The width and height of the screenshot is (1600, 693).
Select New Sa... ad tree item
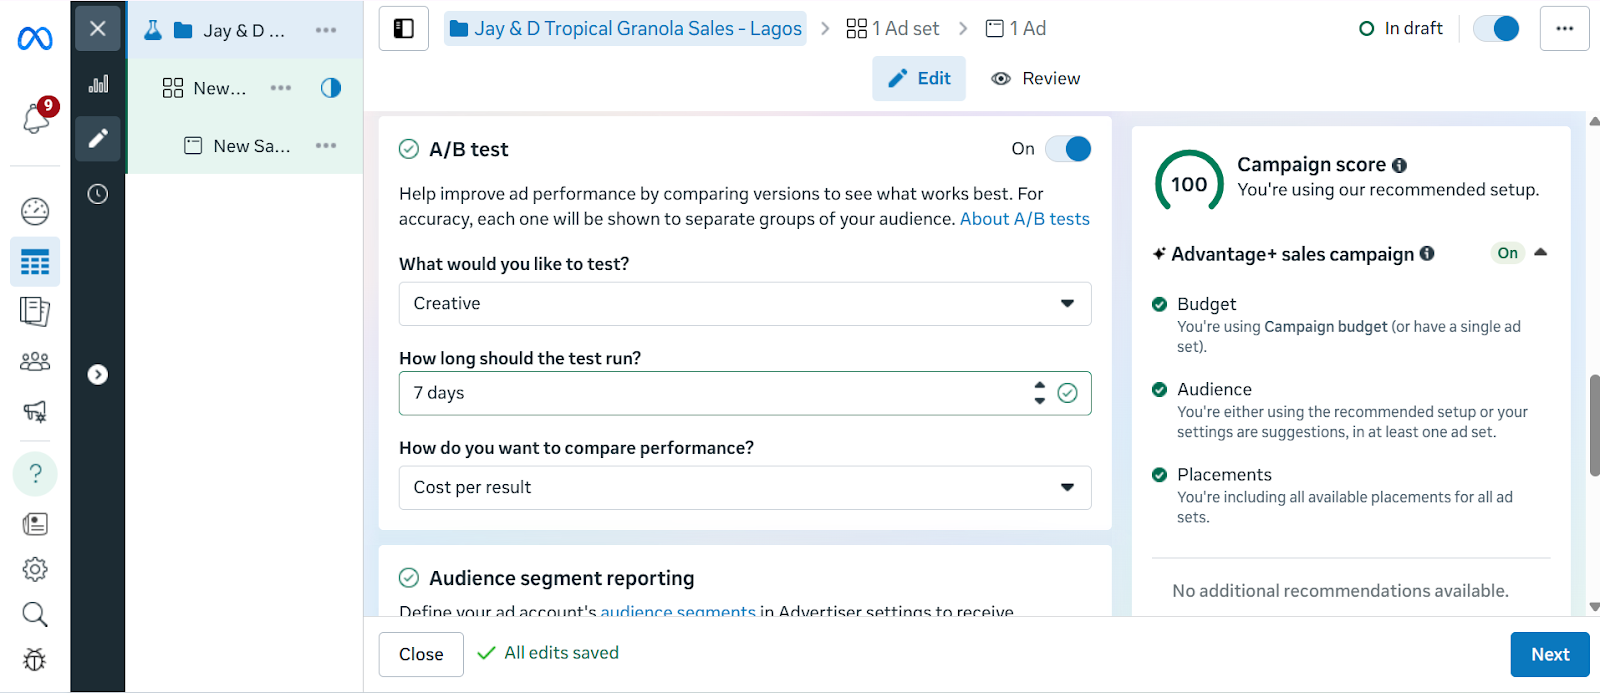click(245, 146)
